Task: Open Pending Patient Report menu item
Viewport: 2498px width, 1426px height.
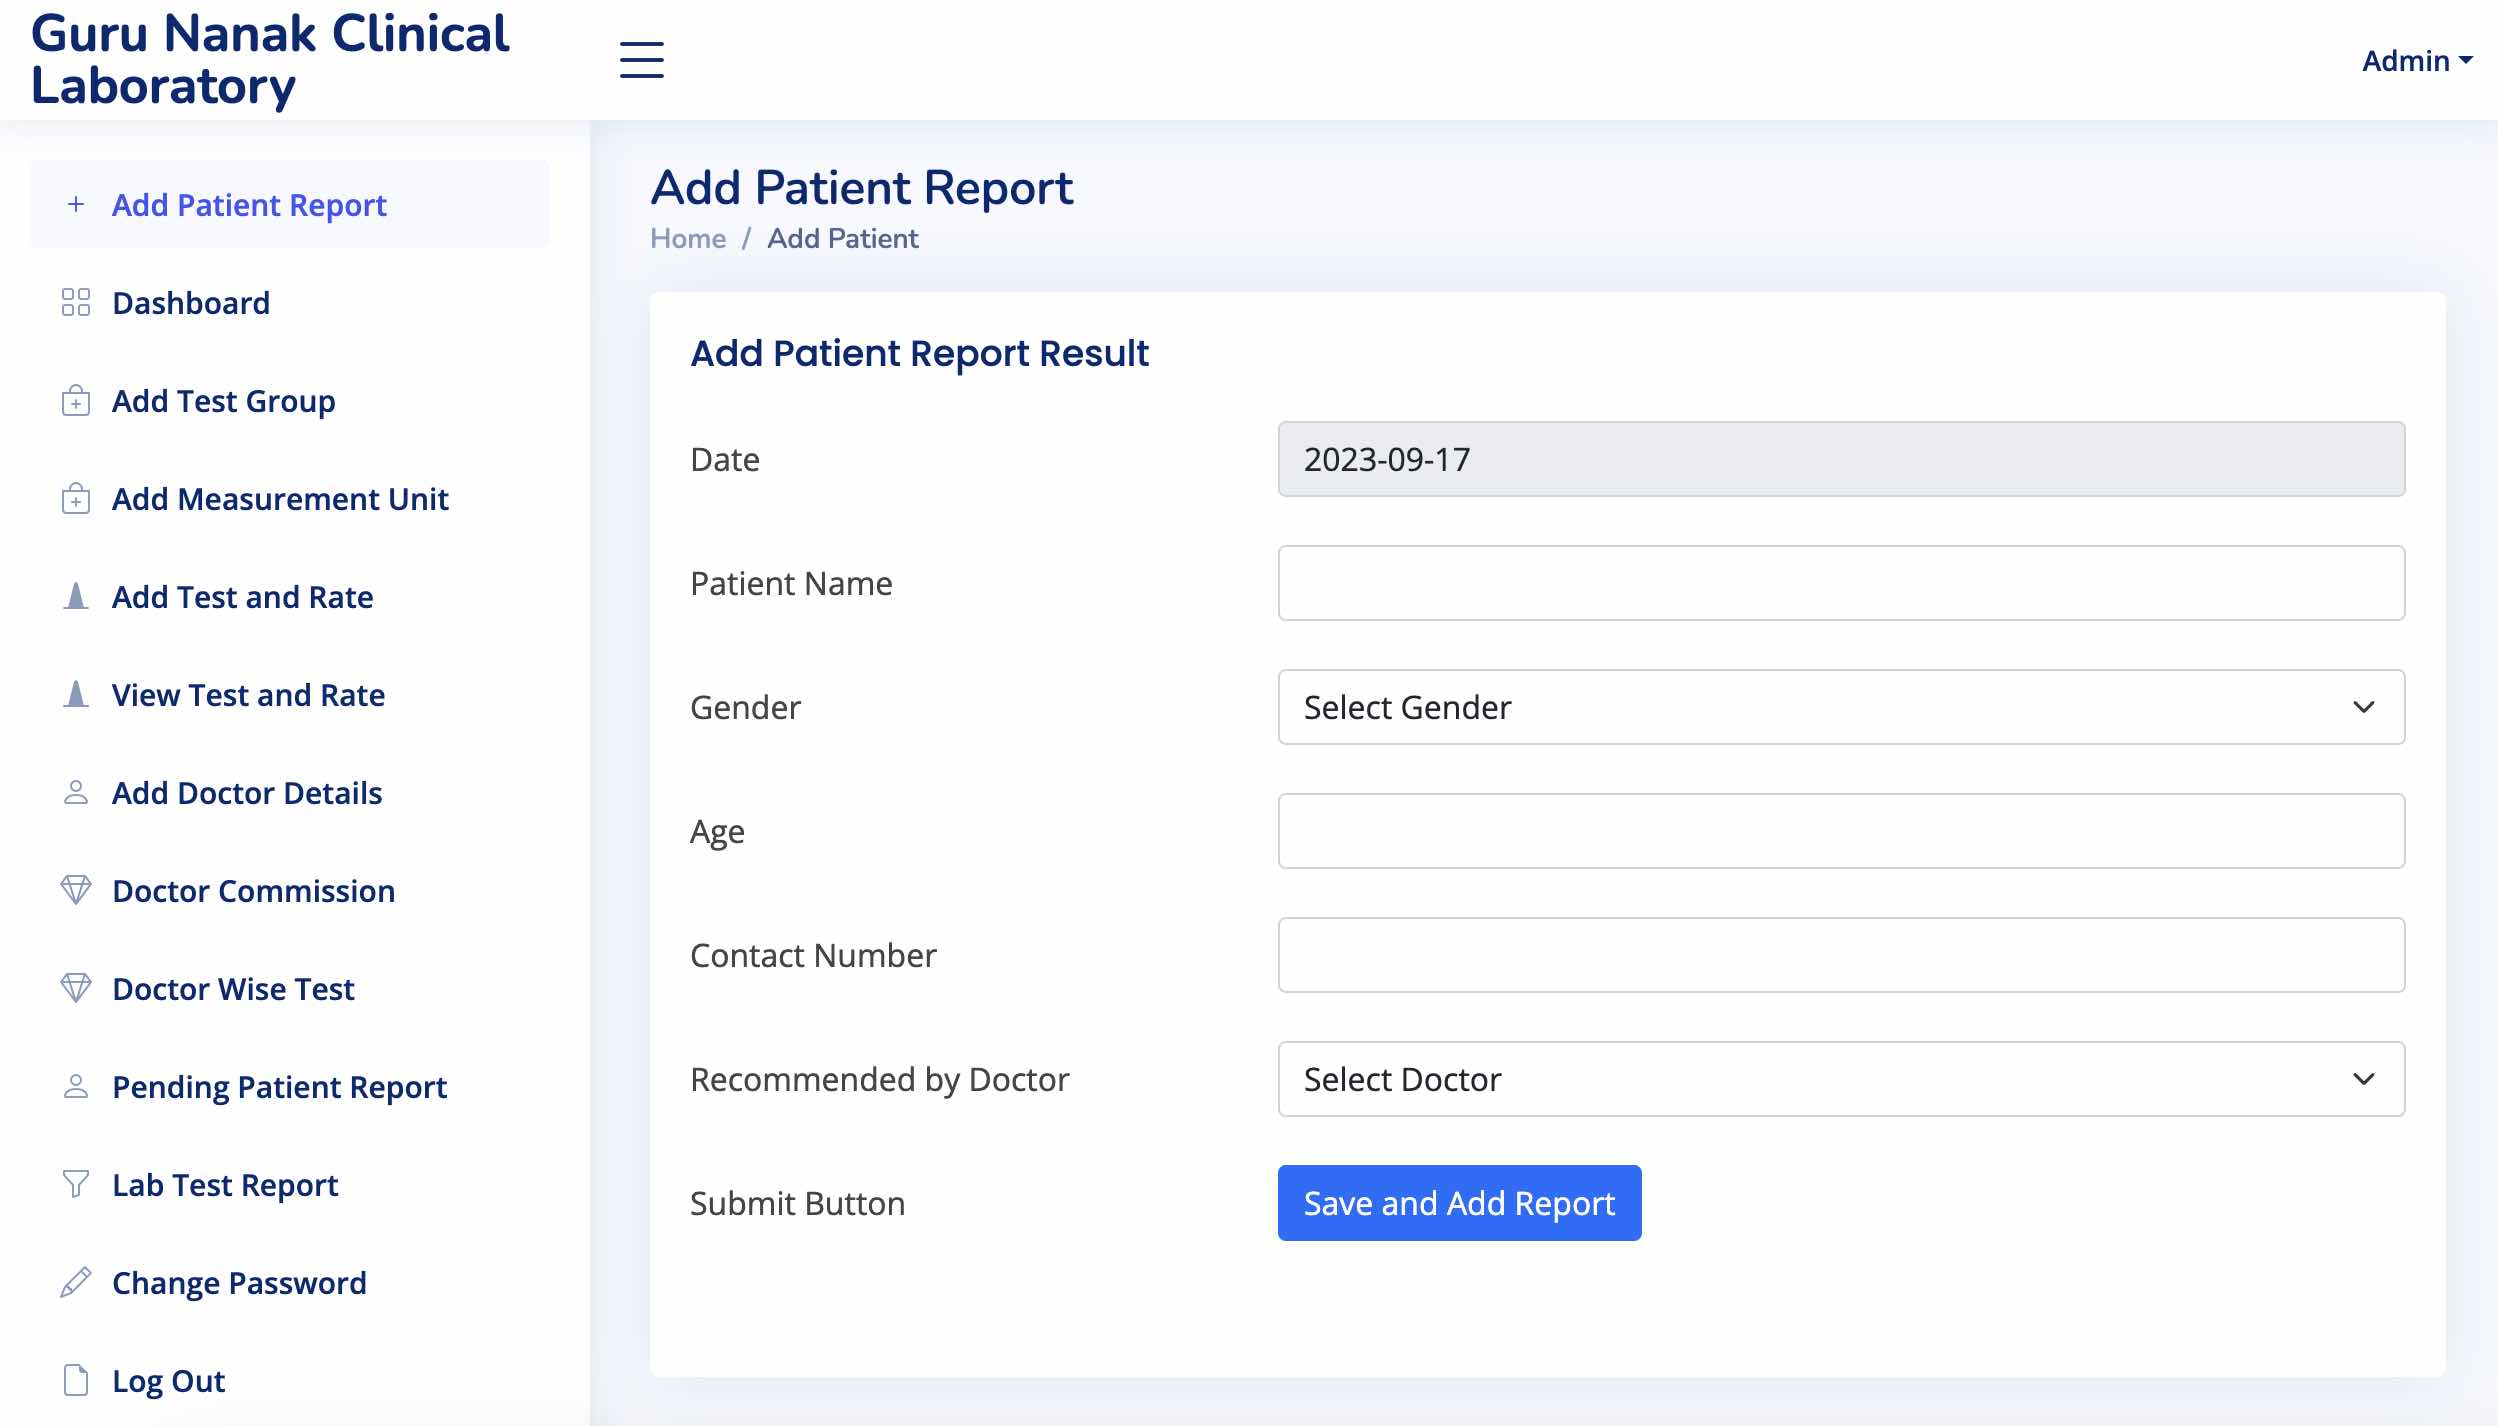Action: point(279,1087)
